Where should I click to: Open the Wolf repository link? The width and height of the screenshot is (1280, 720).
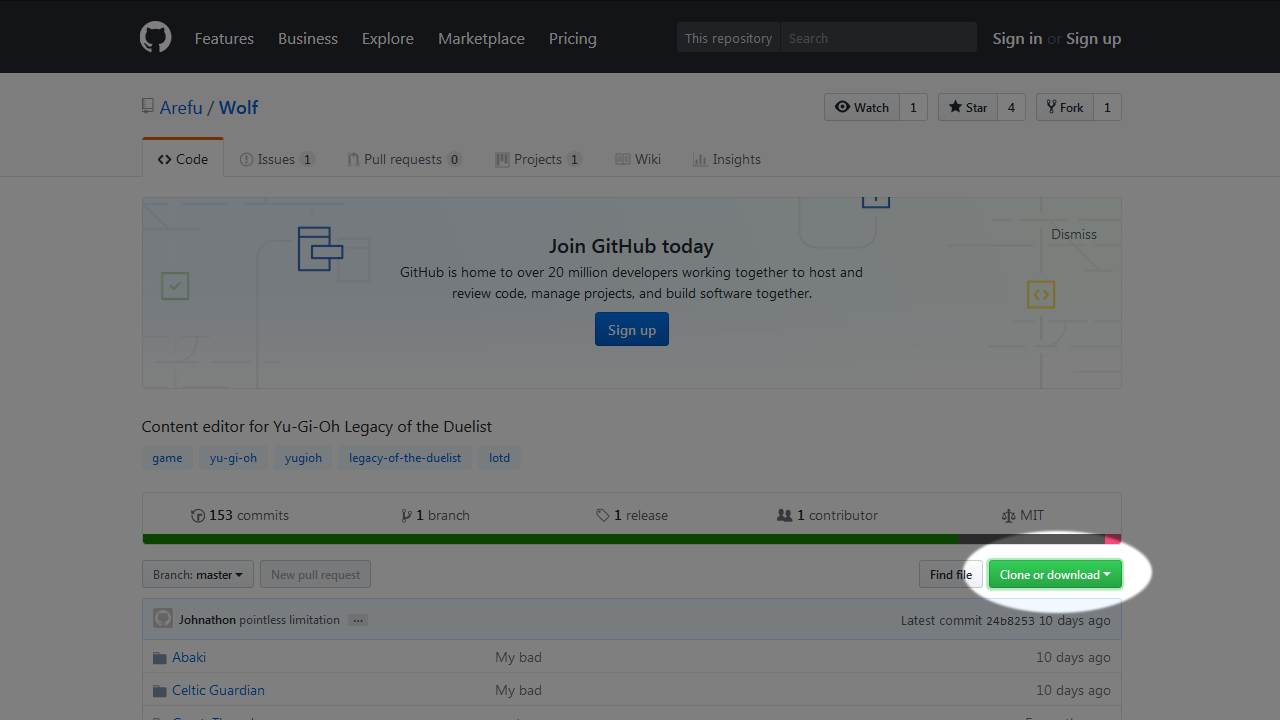tap(239, 107)
